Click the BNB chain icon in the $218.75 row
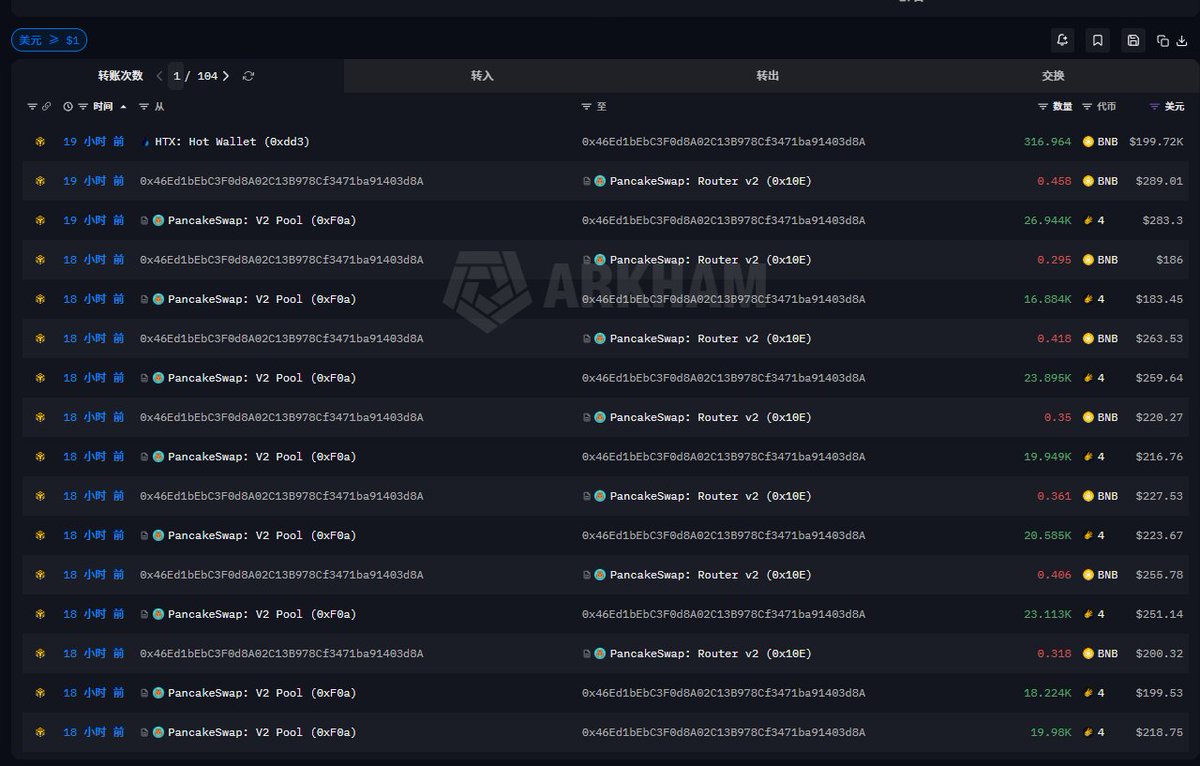 (x=40, y=733)
